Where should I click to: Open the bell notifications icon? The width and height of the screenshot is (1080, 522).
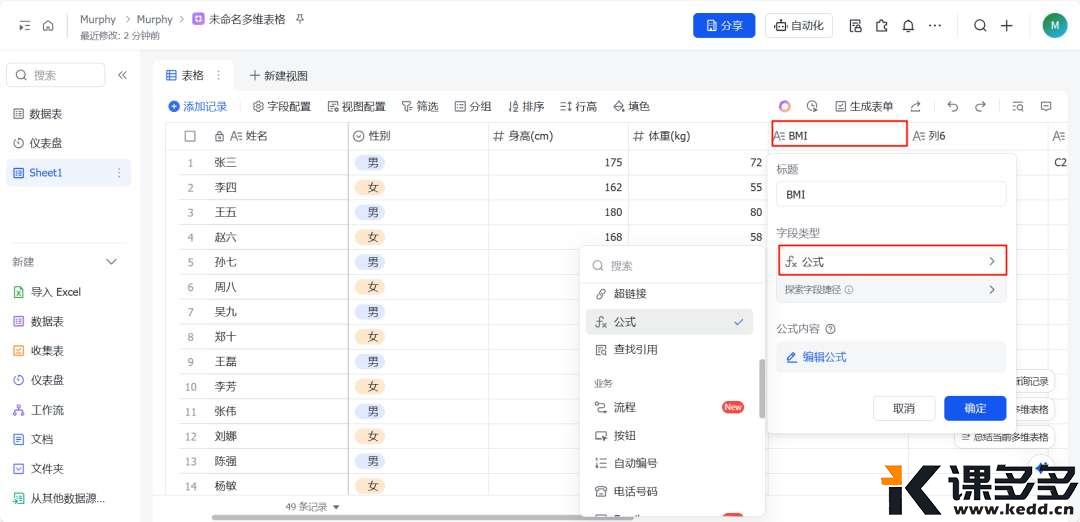[908, 25]
